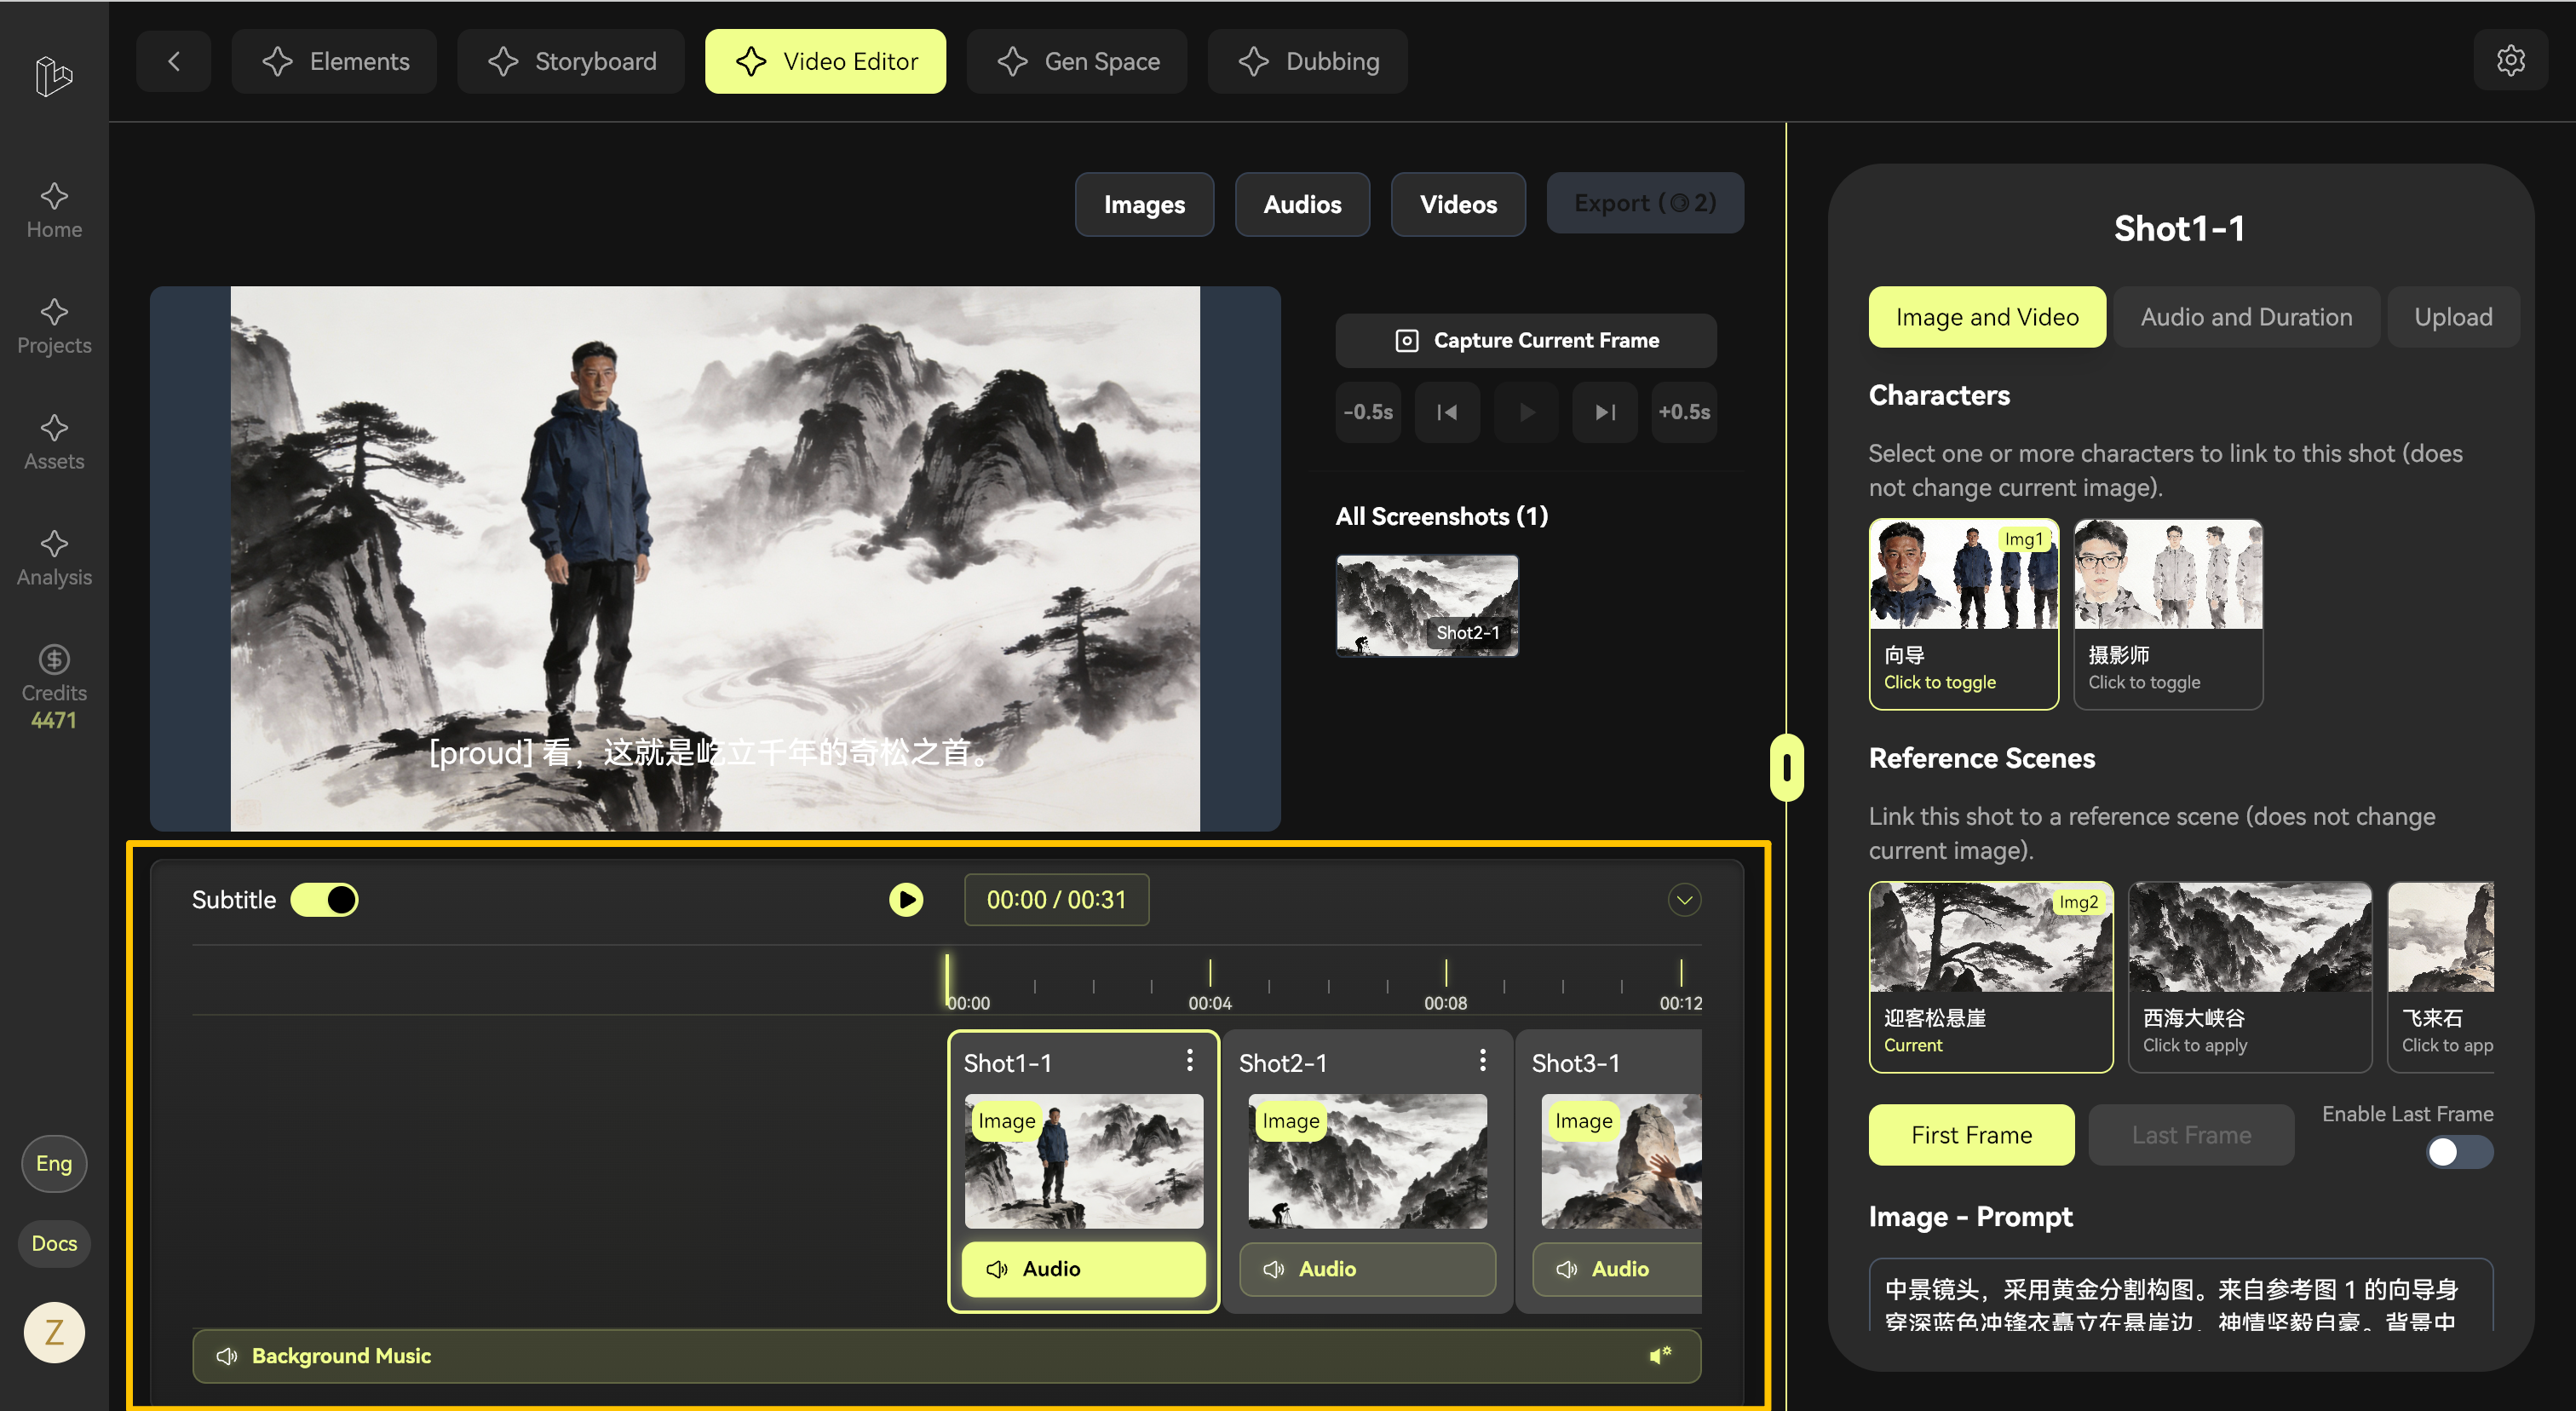The width and height of the screenshot is (2576, 1411).
Task: Open Storyboard tab
Action: [x=571, y=61]
